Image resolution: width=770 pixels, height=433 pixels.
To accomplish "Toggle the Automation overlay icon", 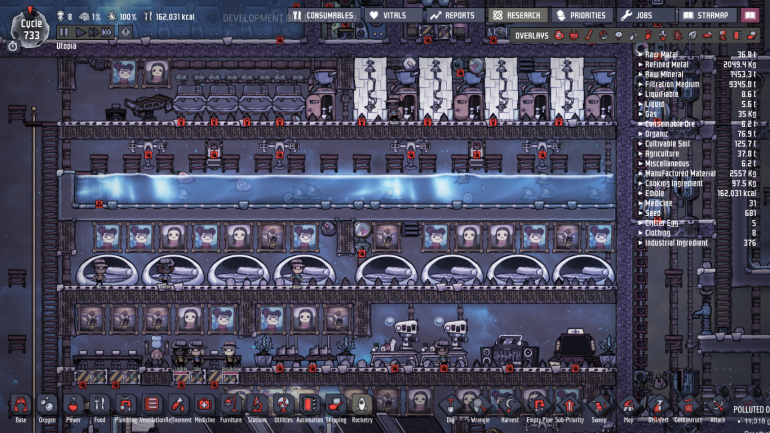I will 737,35.
